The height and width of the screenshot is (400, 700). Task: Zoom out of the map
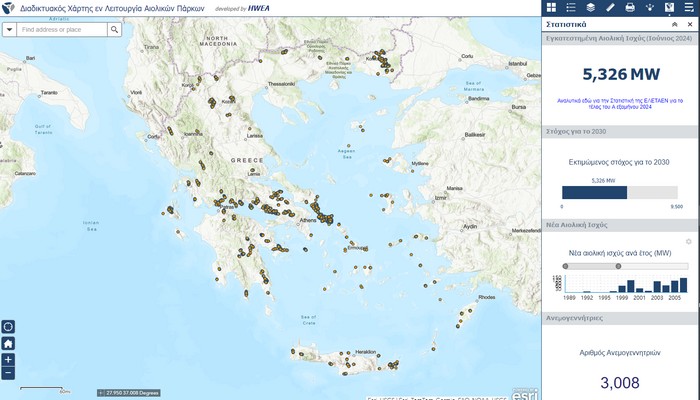pos(9,373)
